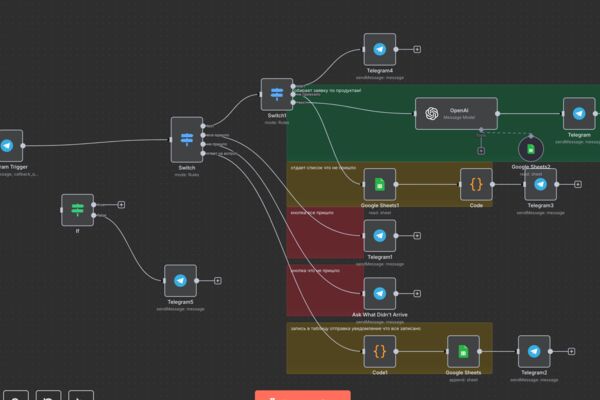Screen dimensions: 600x400
Task: Add a node after Telegram5
Action: (218, 281)
